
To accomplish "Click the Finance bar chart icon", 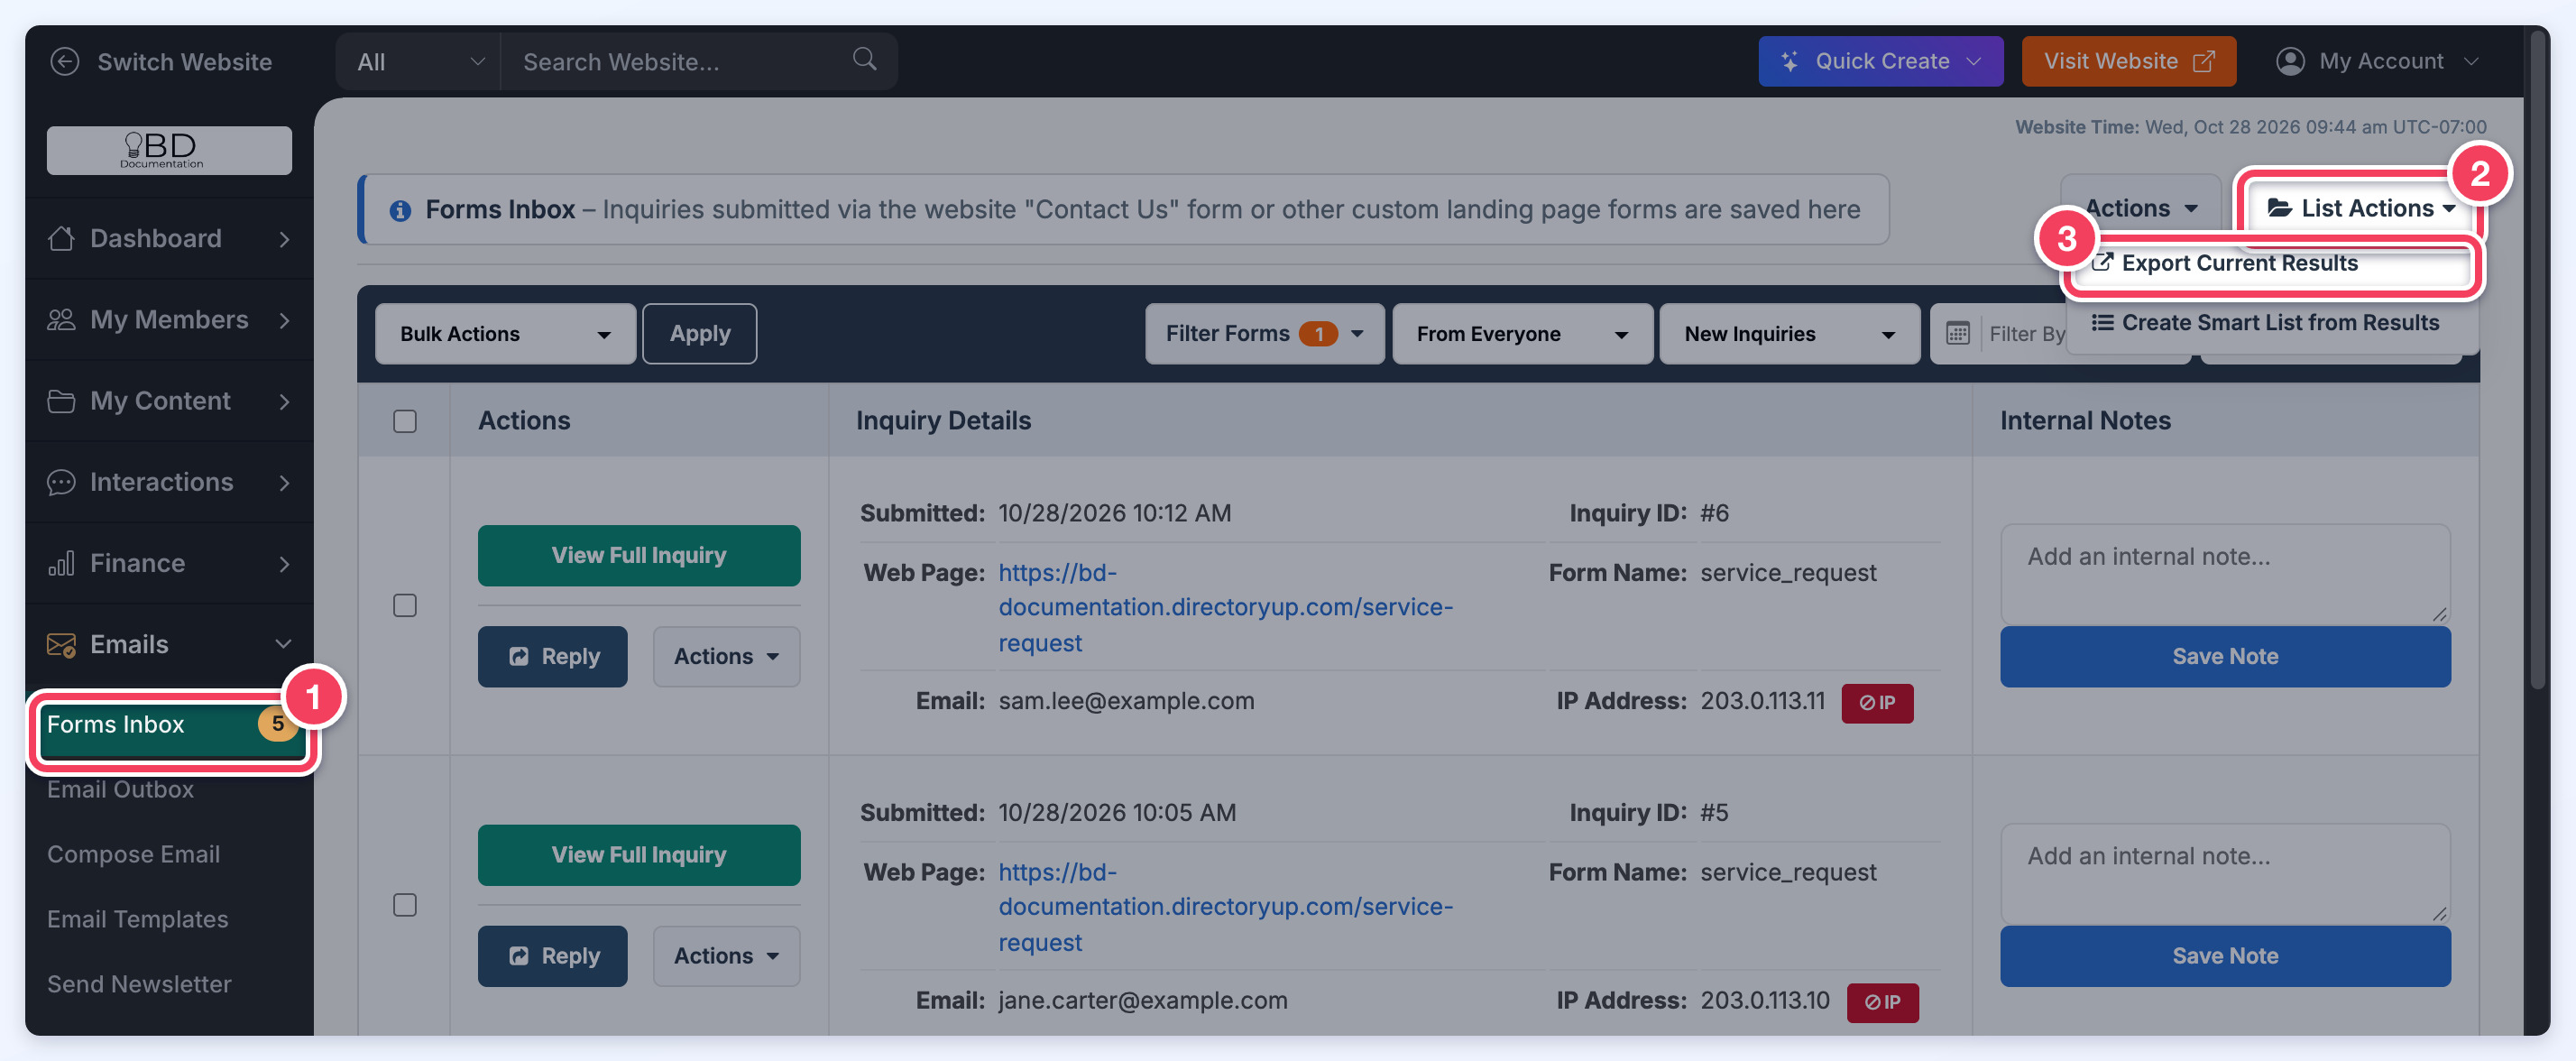I will (61, 563).
